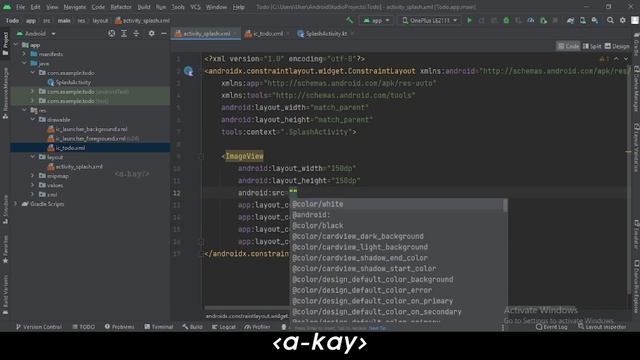Open the Navigate menu
Viewport: 640px width, 360px height.
pyautogui.click(x=75, y=7)
